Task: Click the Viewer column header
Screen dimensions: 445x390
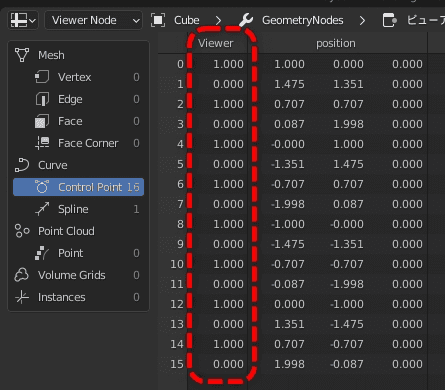Action: click(216, 43)
